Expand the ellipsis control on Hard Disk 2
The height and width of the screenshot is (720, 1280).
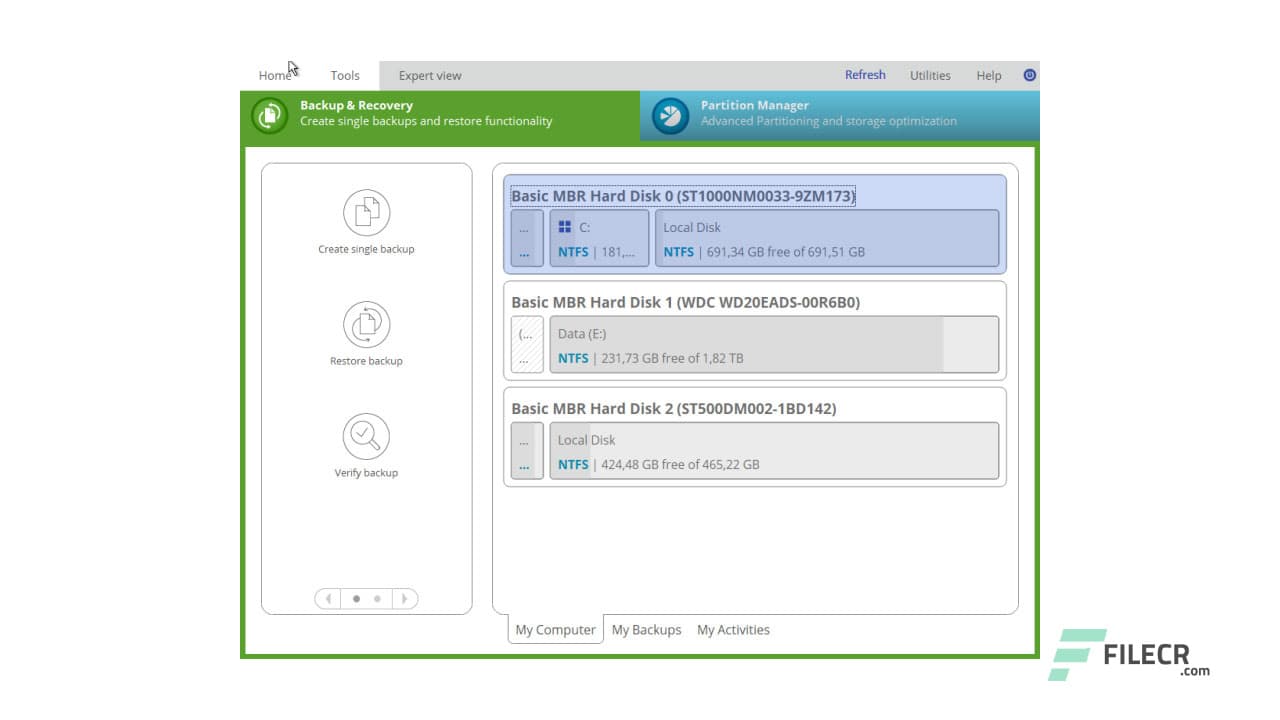tap(526, 451)
